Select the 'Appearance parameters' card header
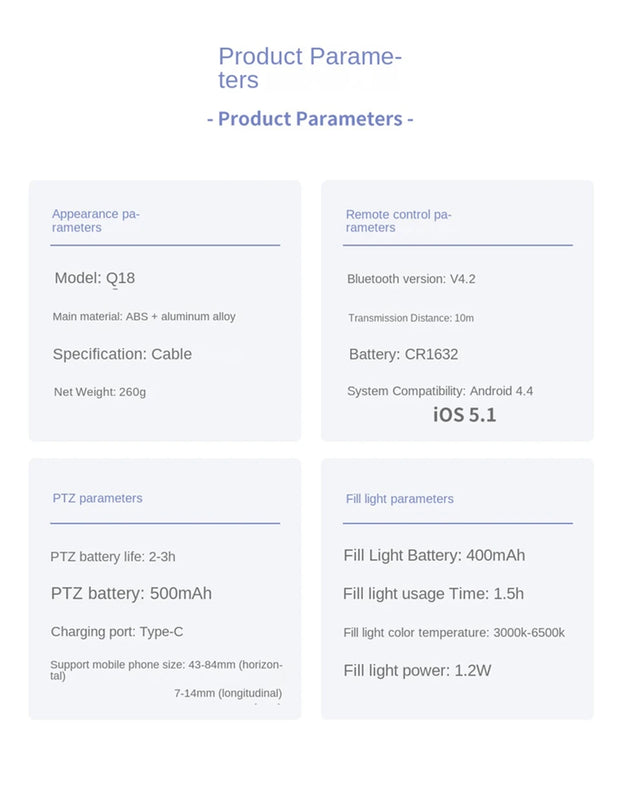This screenshot has width=620, height=809. [x=96, y=220]
